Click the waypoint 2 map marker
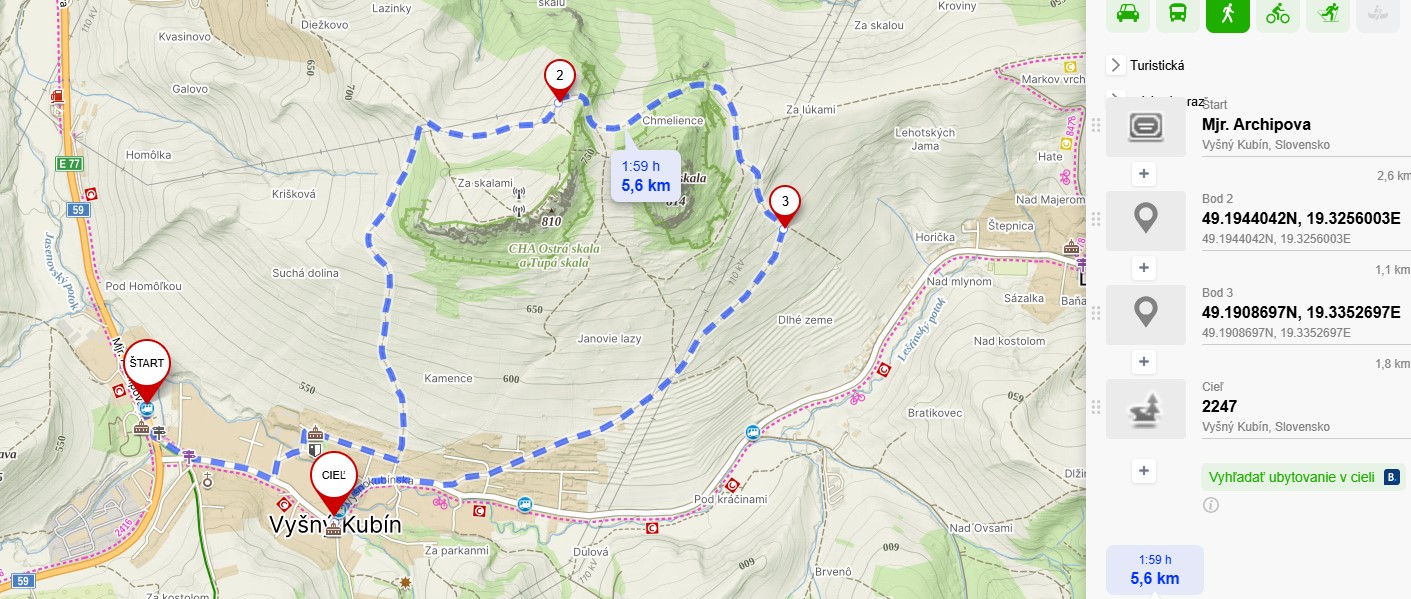Screen dimensions: 1411x599 pyautogui.click(x=560, y=77)
